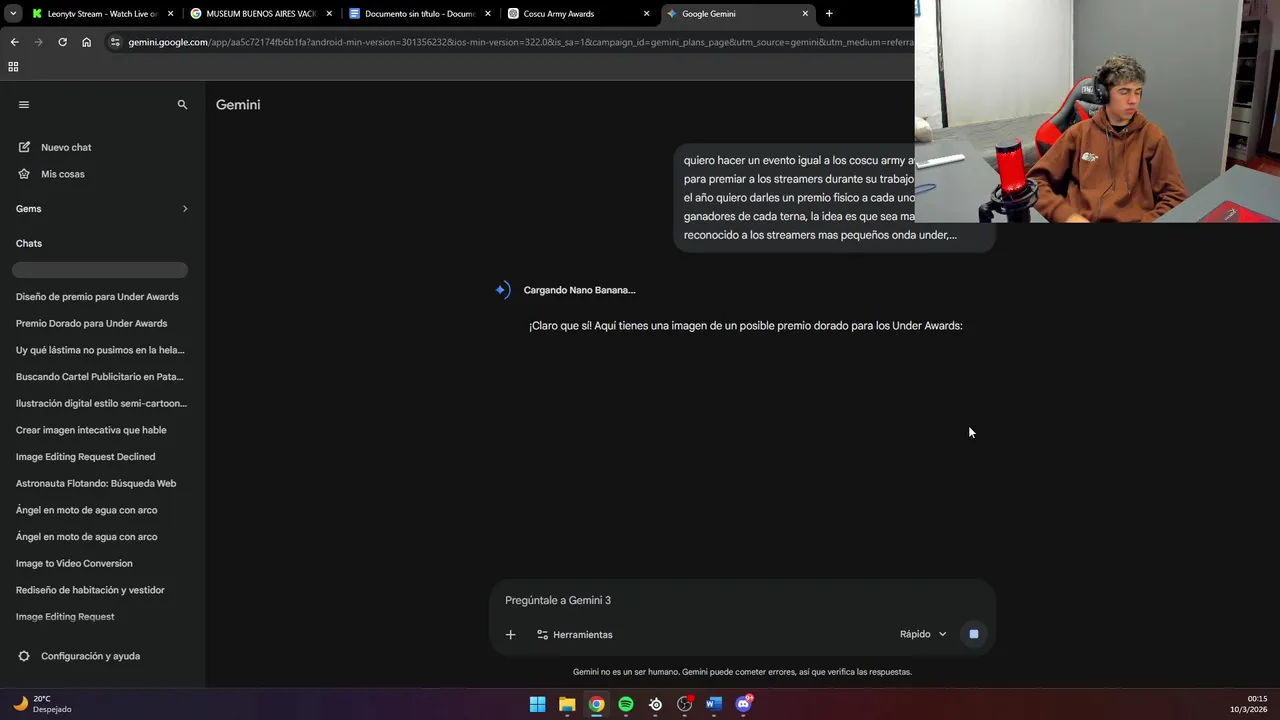The image size is (1280, 720).
Task: Open chat 'Buscando Cartel Publicitario en Pata...'
Action: (100, 377)
